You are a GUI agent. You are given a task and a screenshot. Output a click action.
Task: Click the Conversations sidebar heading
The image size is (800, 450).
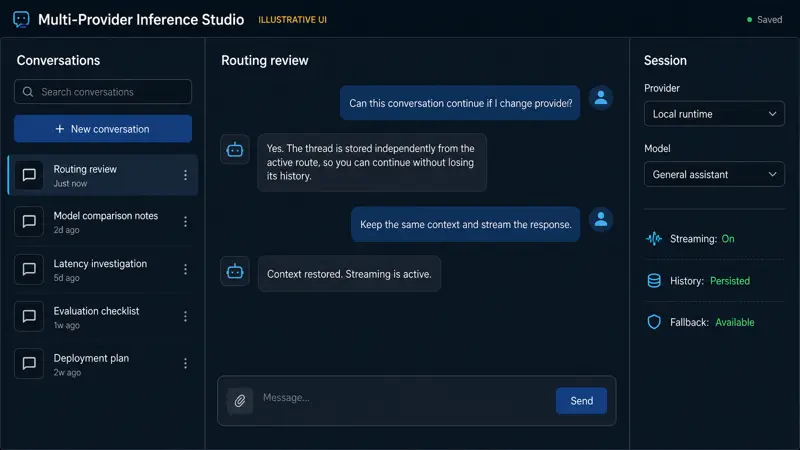58,60
